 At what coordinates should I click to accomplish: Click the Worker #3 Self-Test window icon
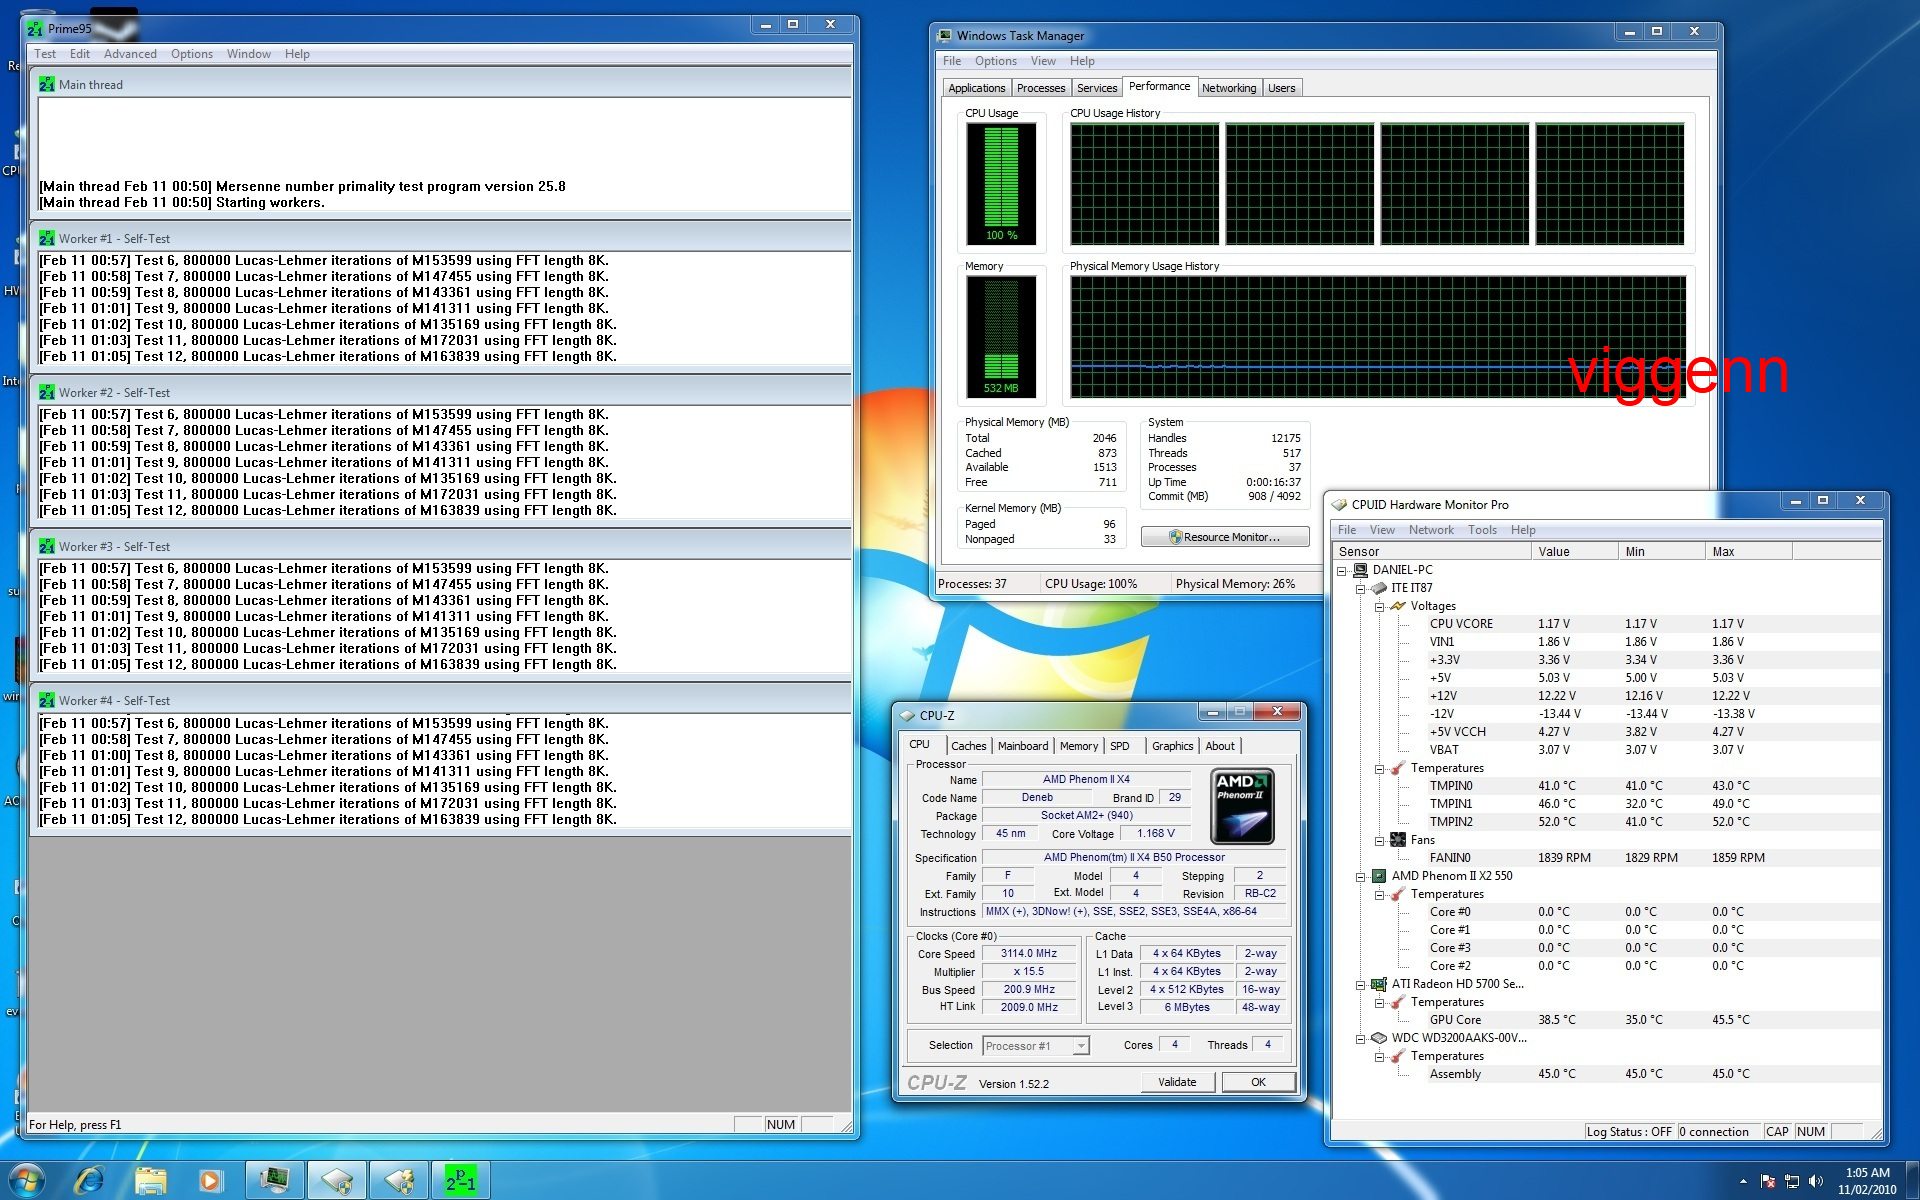point(47,546)
